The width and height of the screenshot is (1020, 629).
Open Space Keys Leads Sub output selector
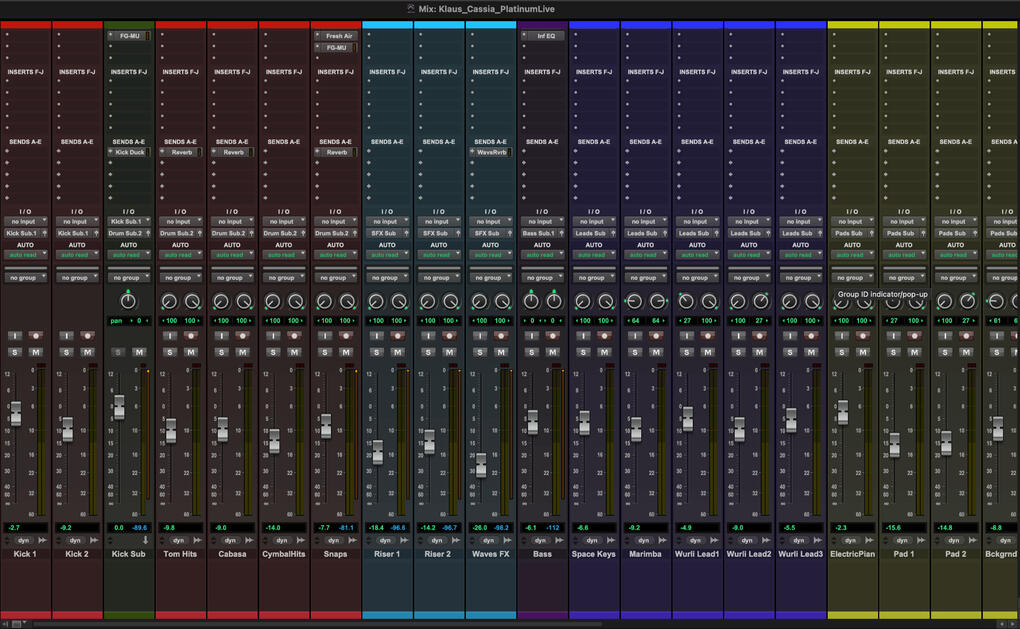590,233
